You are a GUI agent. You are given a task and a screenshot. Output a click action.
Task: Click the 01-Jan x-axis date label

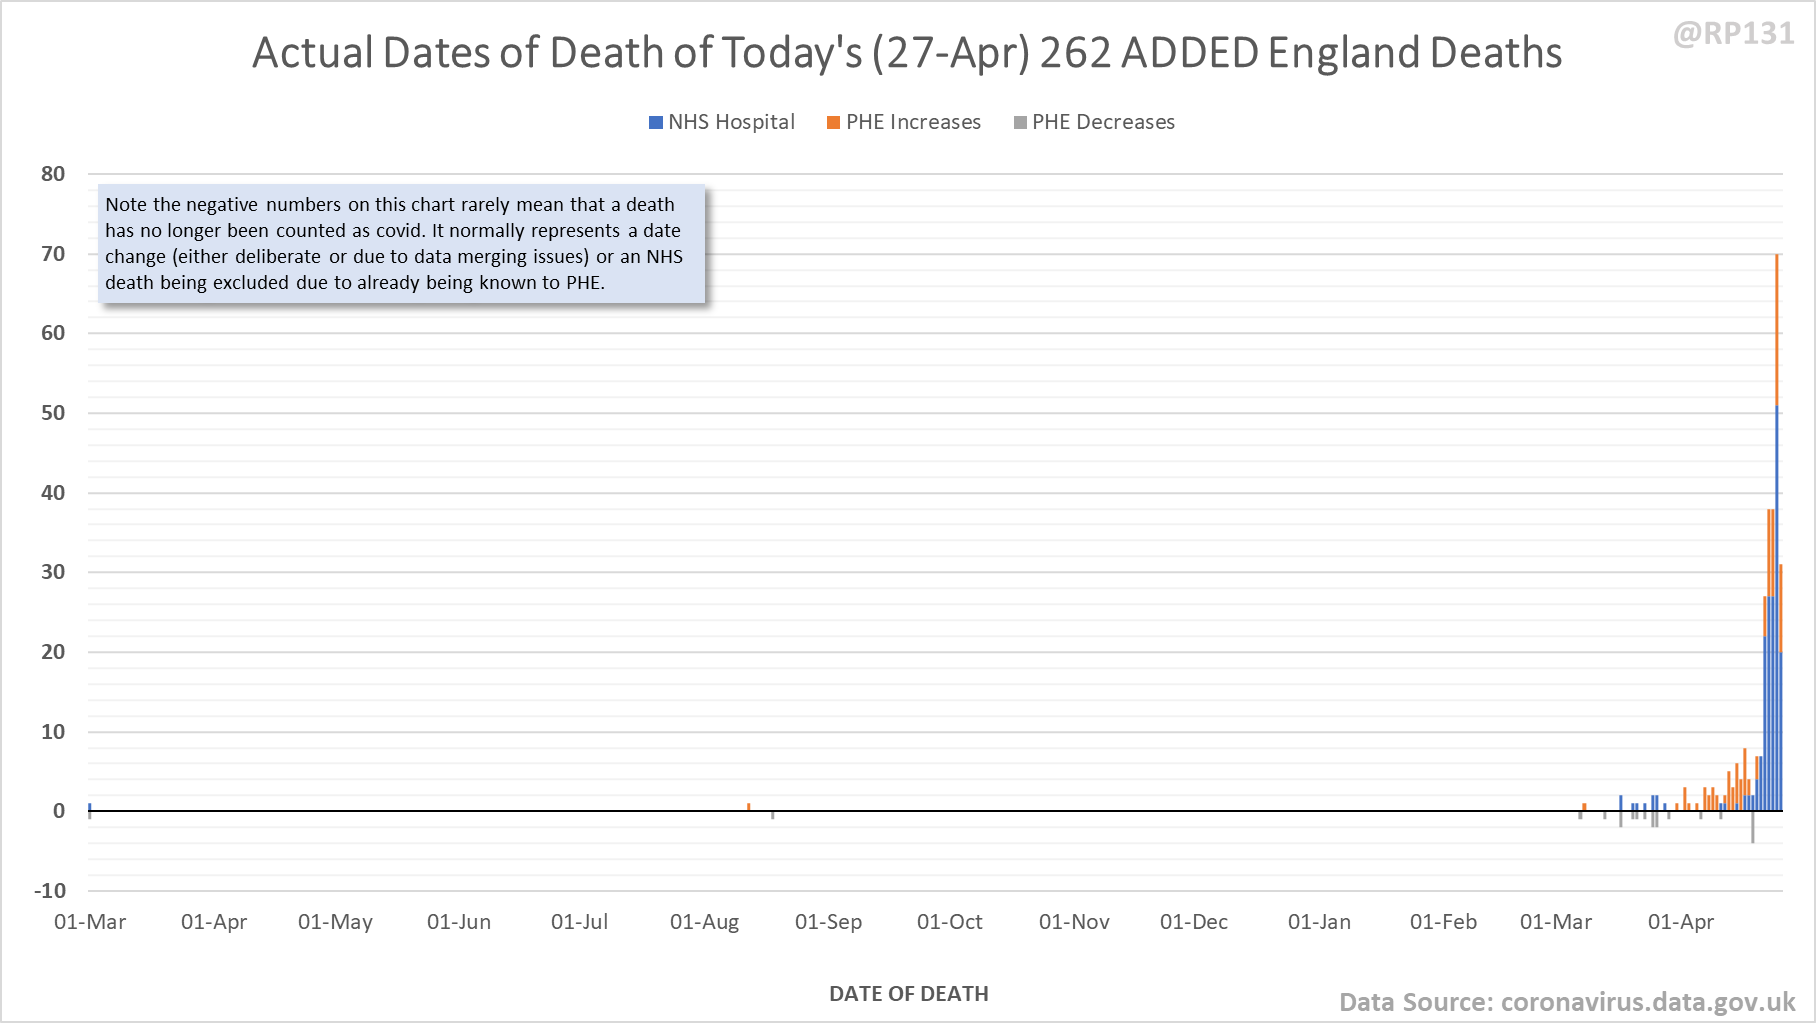click(1319, 922)
